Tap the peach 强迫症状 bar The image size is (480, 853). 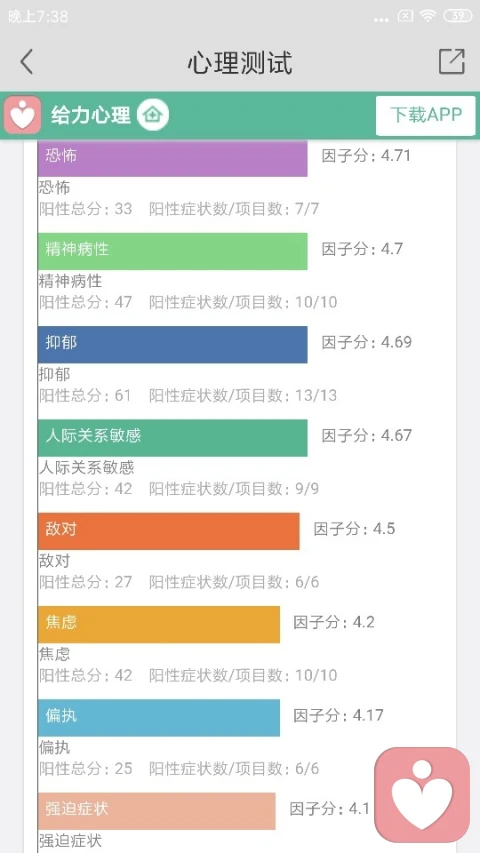click(x=157, y=811)
